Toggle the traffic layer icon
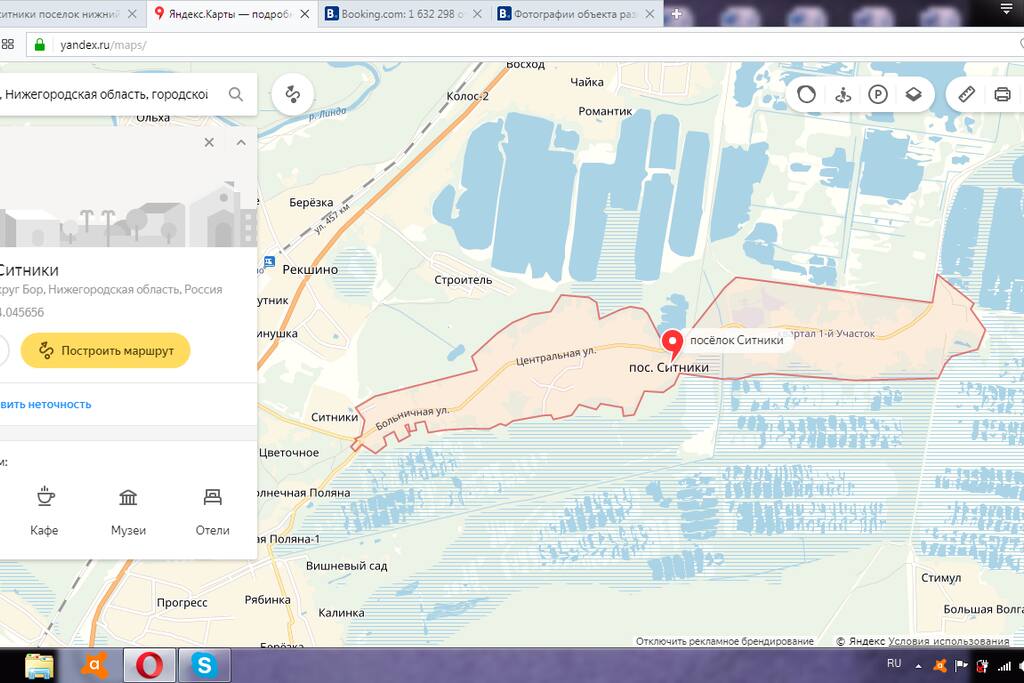Screen dimensions: 1024x683 (x=807, y=95)
